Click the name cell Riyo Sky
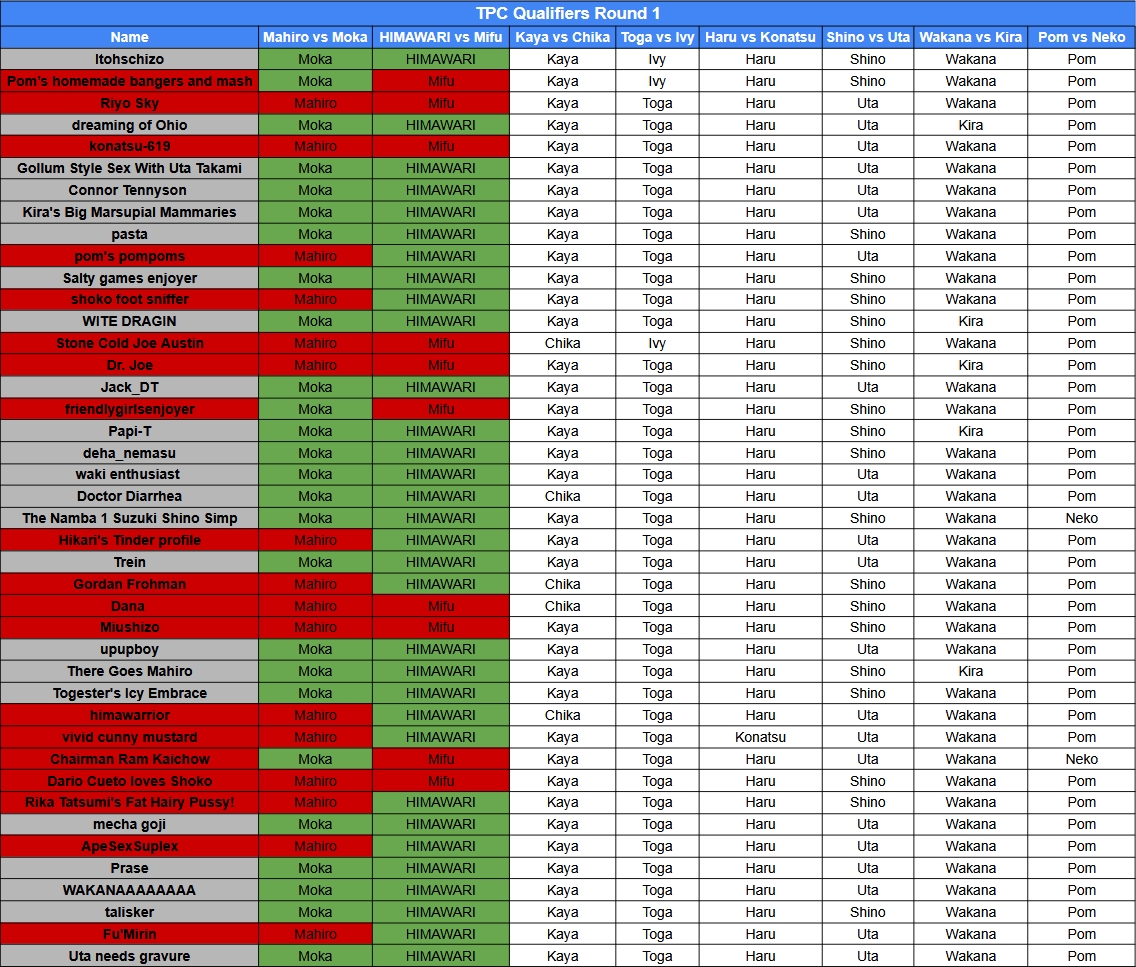The height and width of the screenshot is (967, 1136). point(130,103)
